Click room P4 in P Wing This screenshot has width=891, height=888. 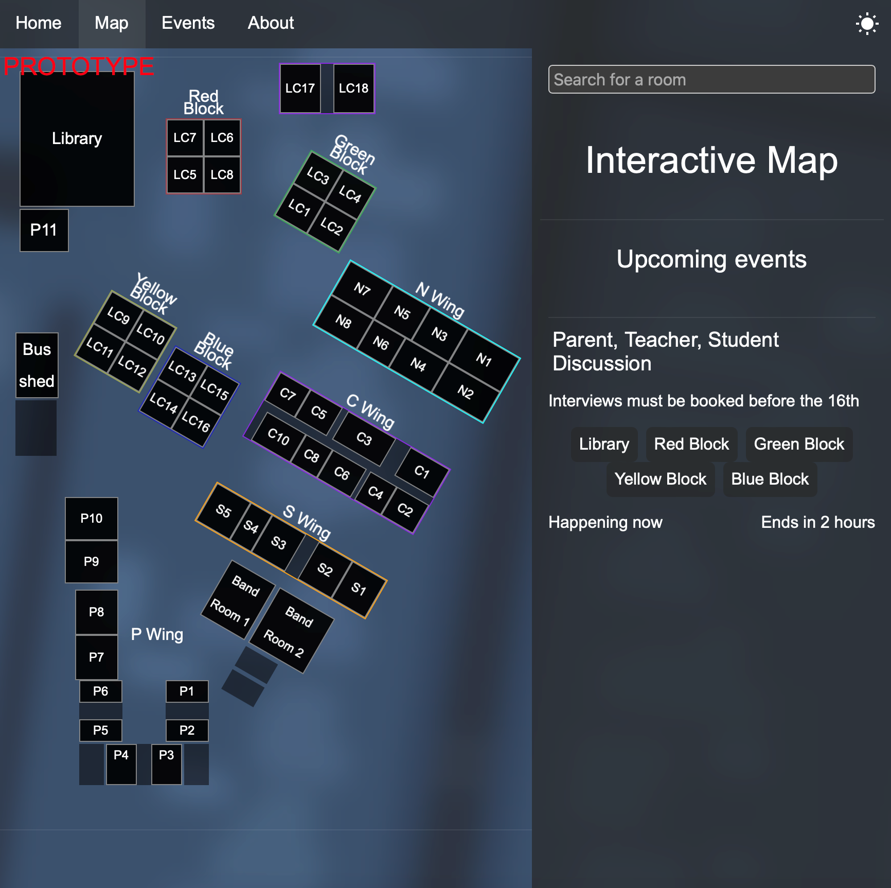(x=121, y=764)
